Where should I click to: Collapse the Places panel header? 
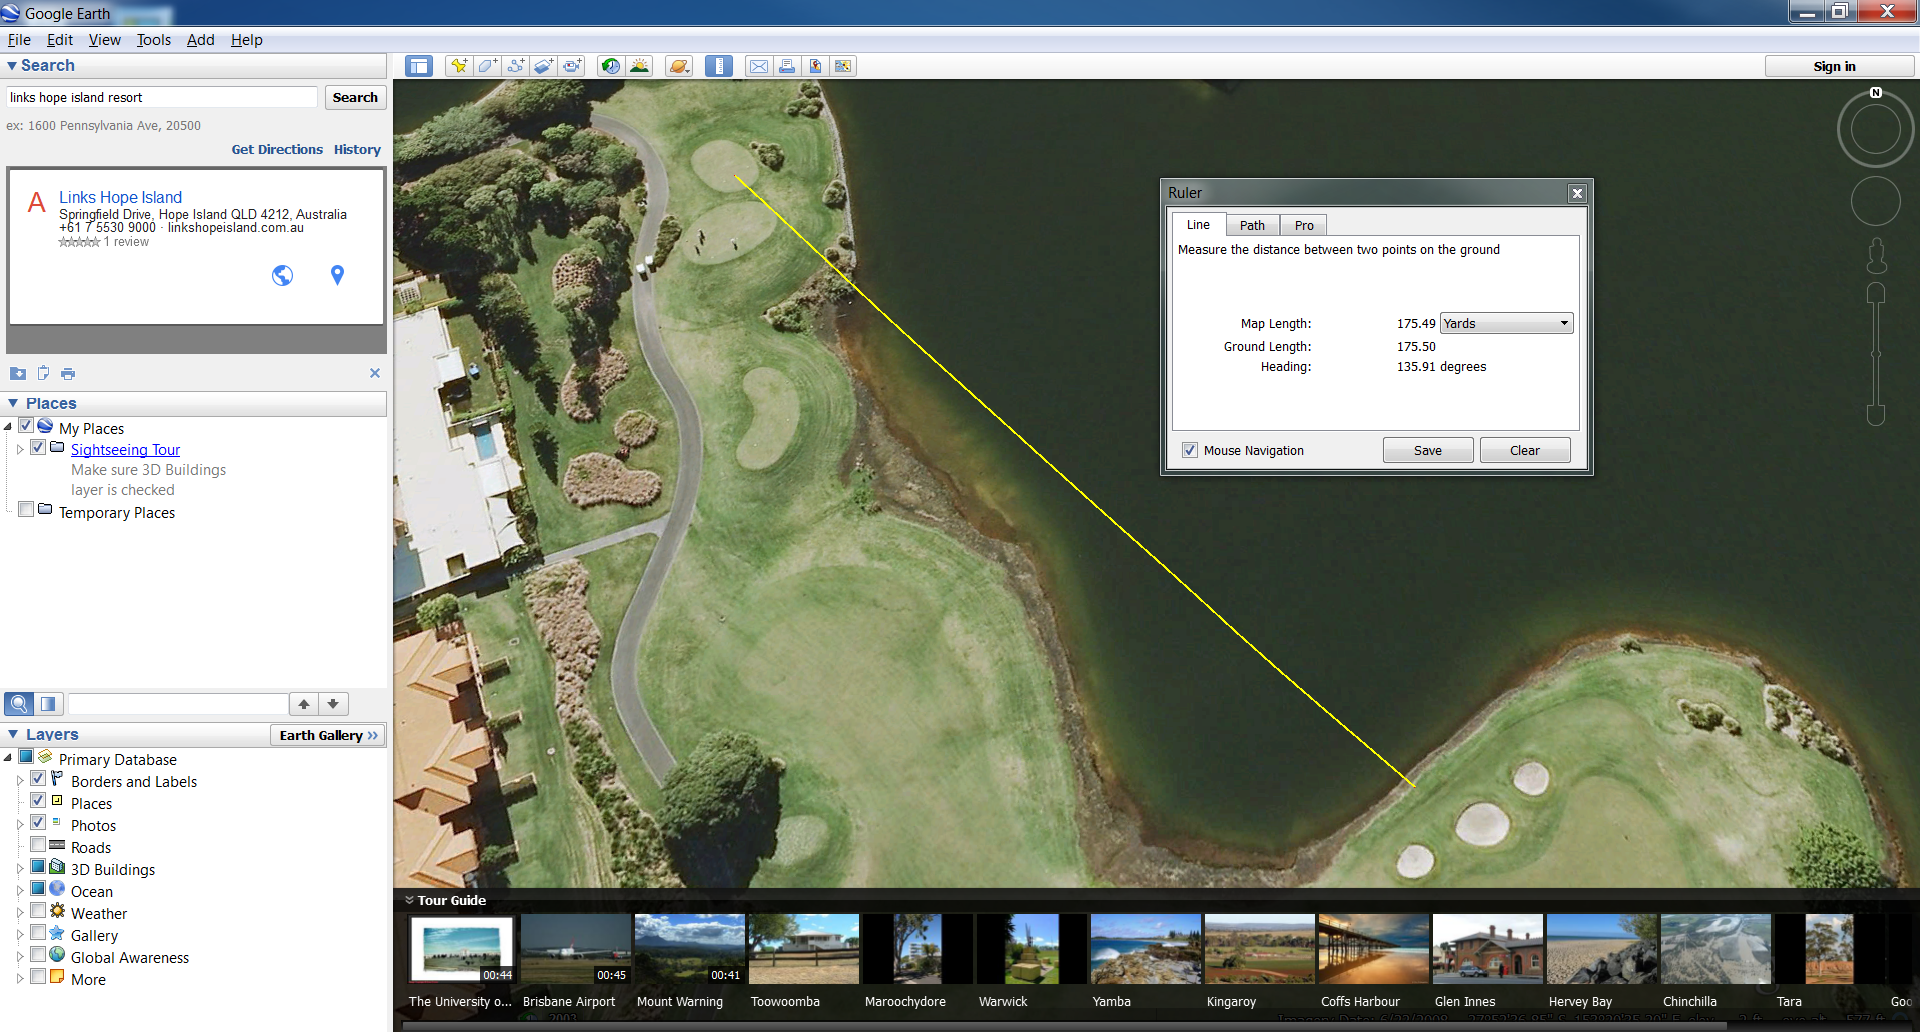[x=14, y=403]
